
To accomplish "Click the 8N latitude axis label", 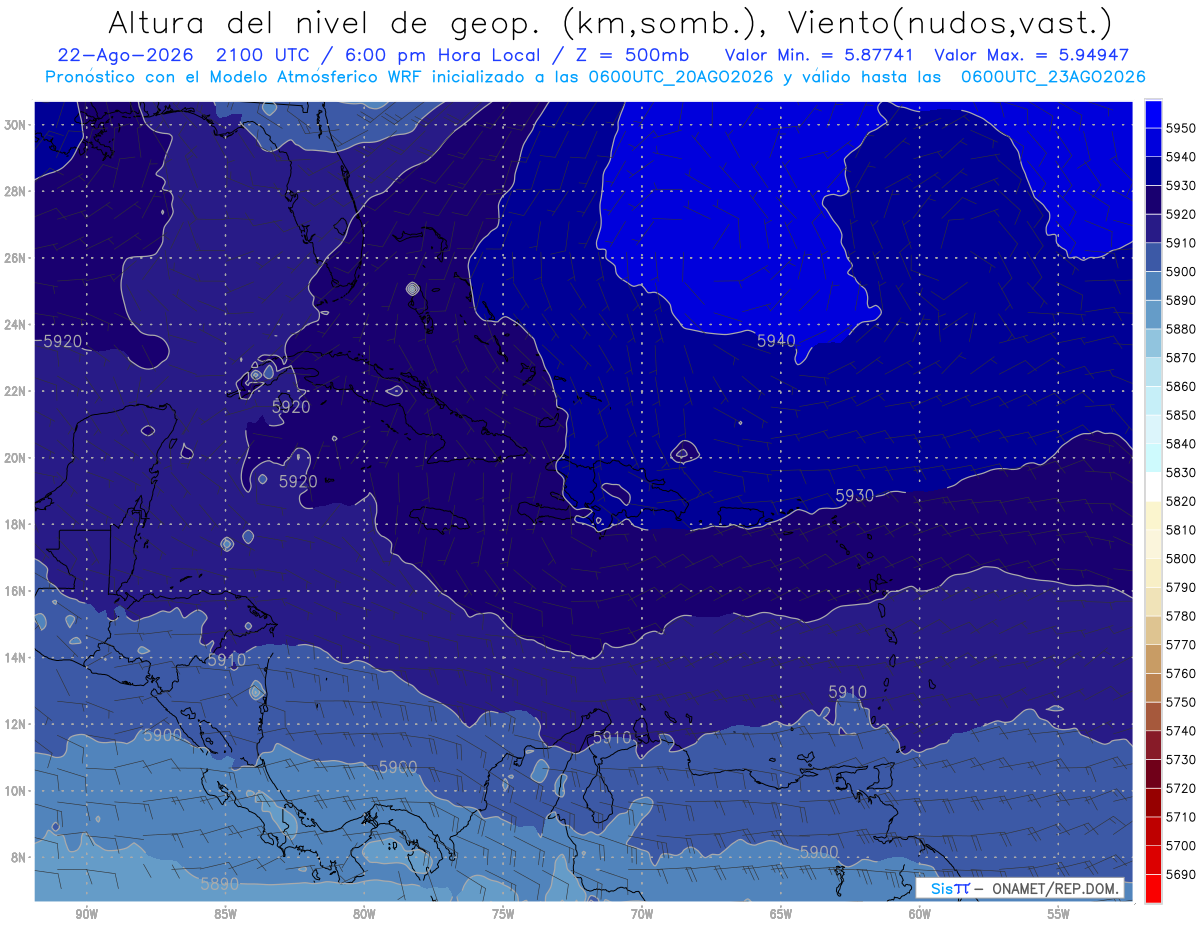I will point(18,857).
